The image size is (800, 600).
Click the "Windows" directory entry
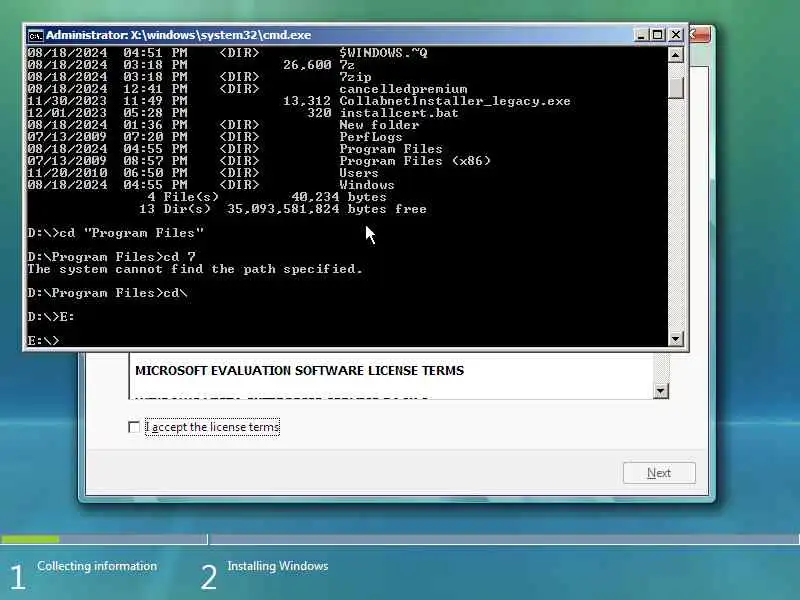(x=366, y=185)
